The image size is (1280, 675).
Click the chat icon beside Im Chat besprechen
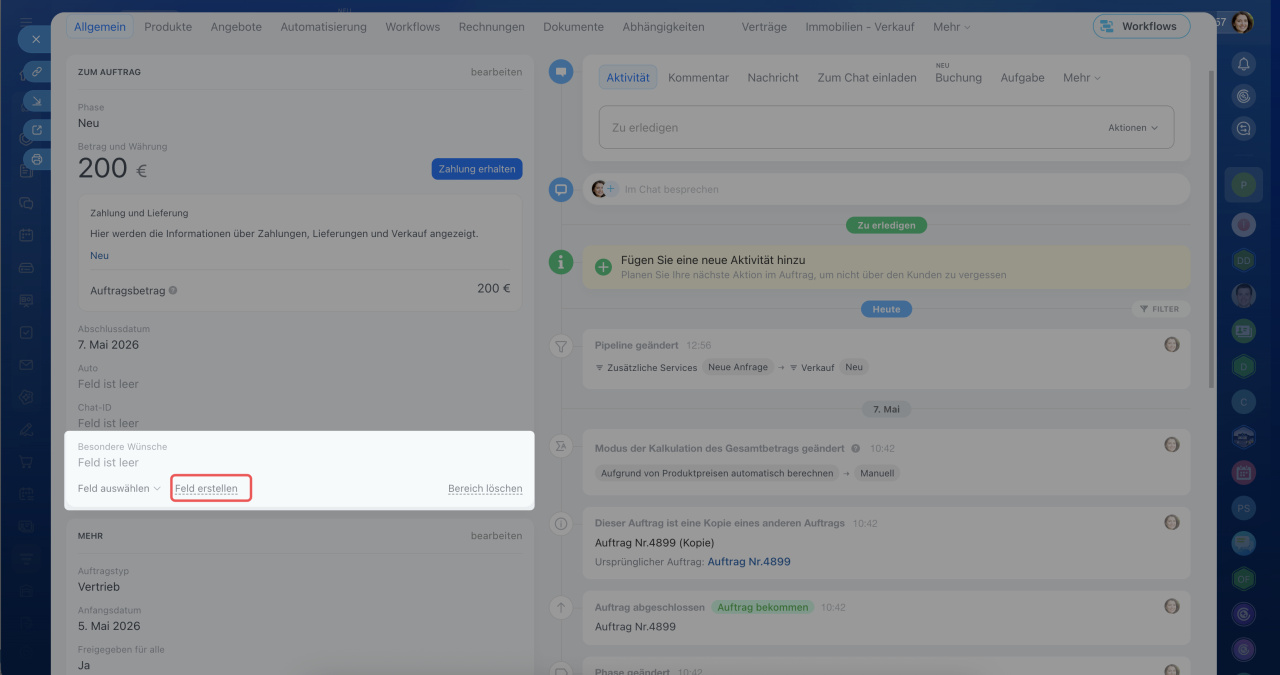pos(561,189)
